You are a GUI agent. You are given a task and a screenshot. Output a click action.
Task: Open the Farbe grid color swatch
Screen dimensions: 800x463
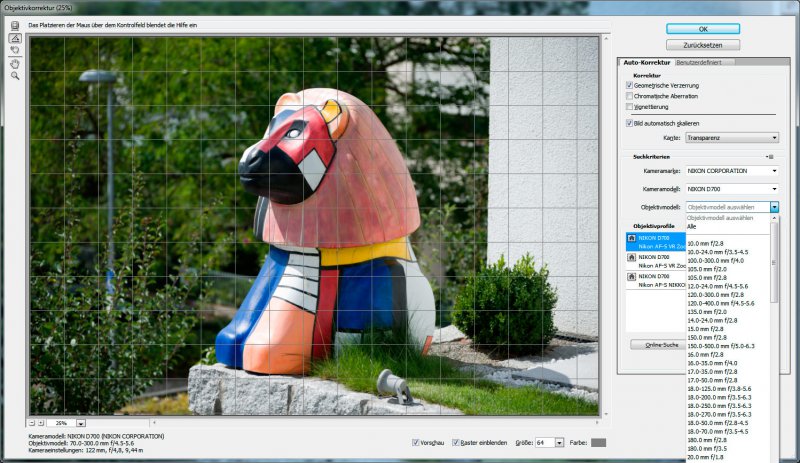coord(598,443)
